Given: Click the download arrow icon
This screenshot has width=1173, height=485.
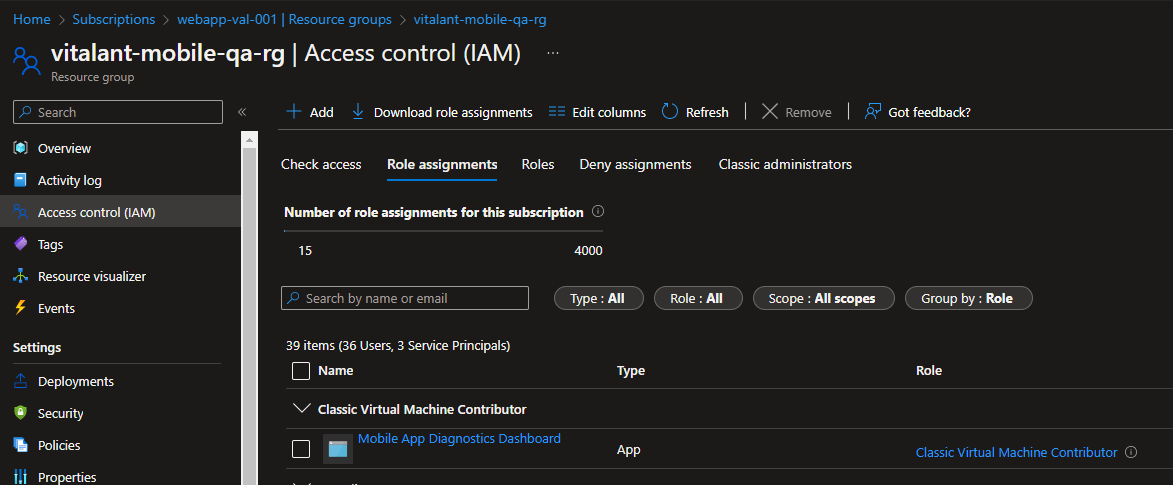Looking at the screenshot, I should tap(358, 112).
